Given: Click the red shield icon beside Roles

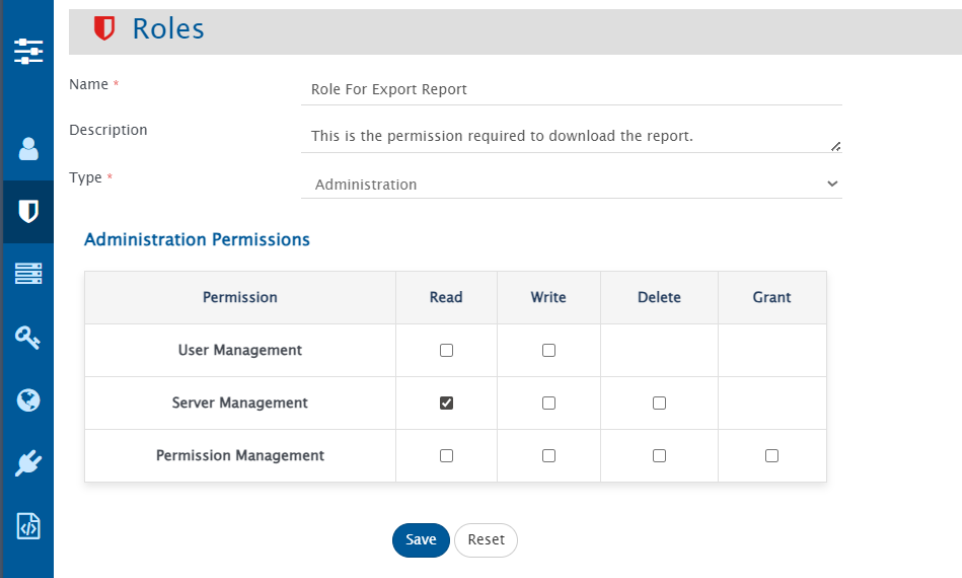Looking at the screenshot, I should (104, 28).
